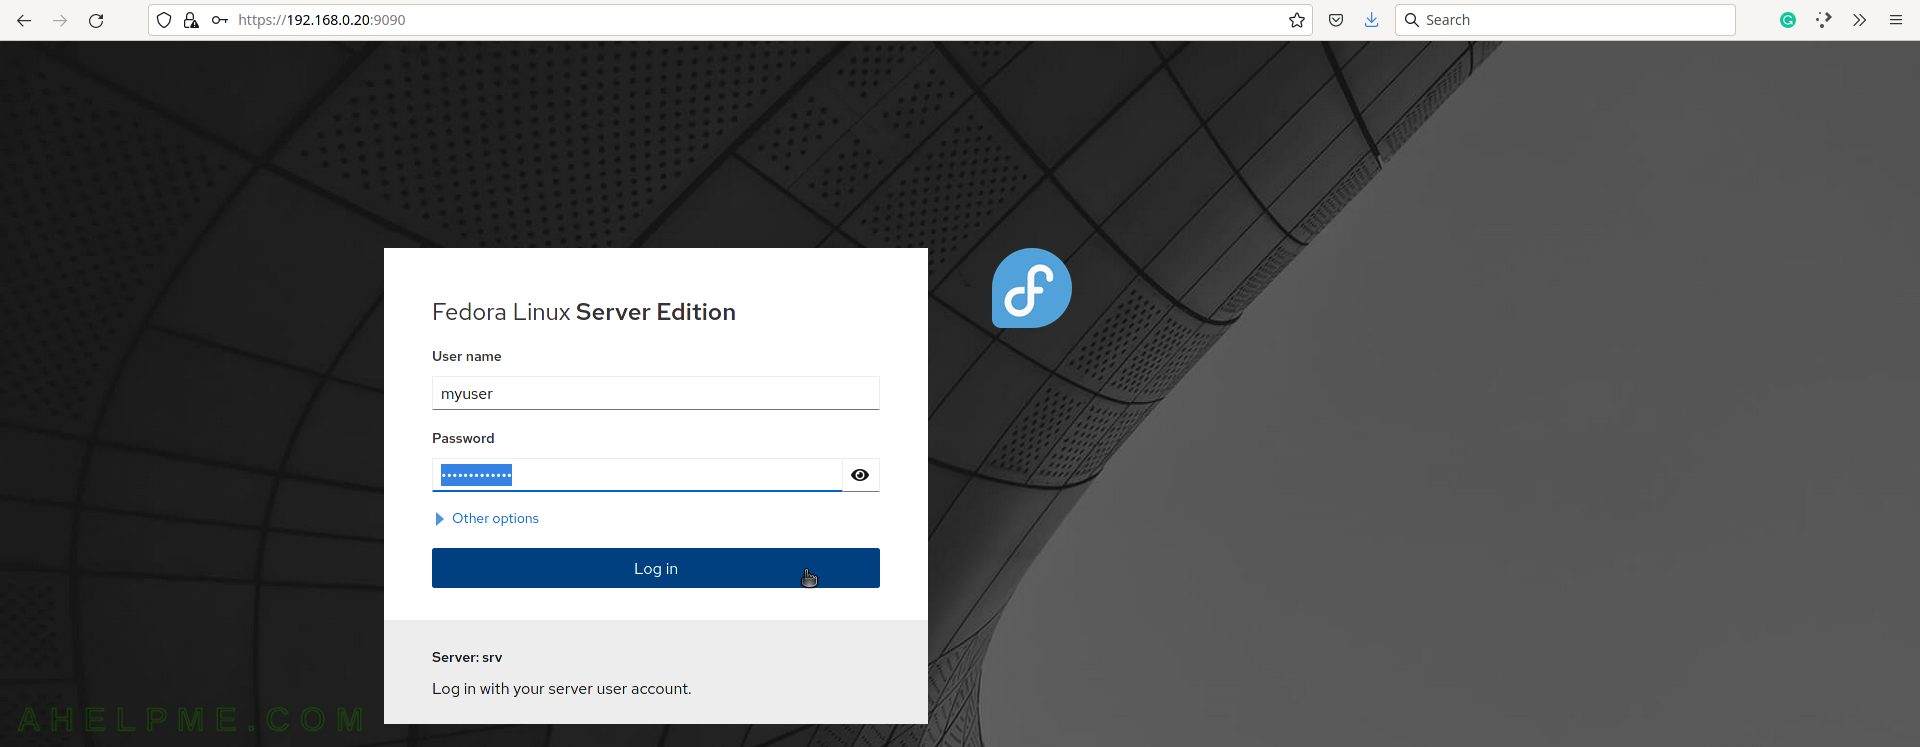Click the User name field
The height and width of the screenshot is (747, 1920).
coord(656,393)
